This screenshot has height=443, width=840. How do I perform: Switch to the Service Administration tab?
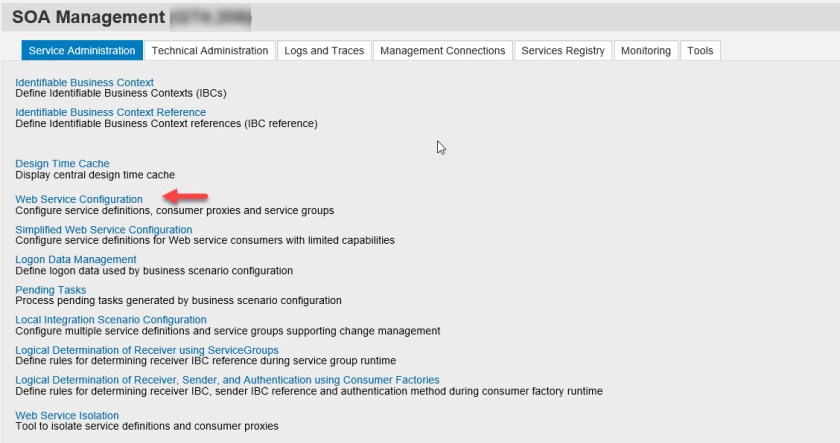point(82,51)
